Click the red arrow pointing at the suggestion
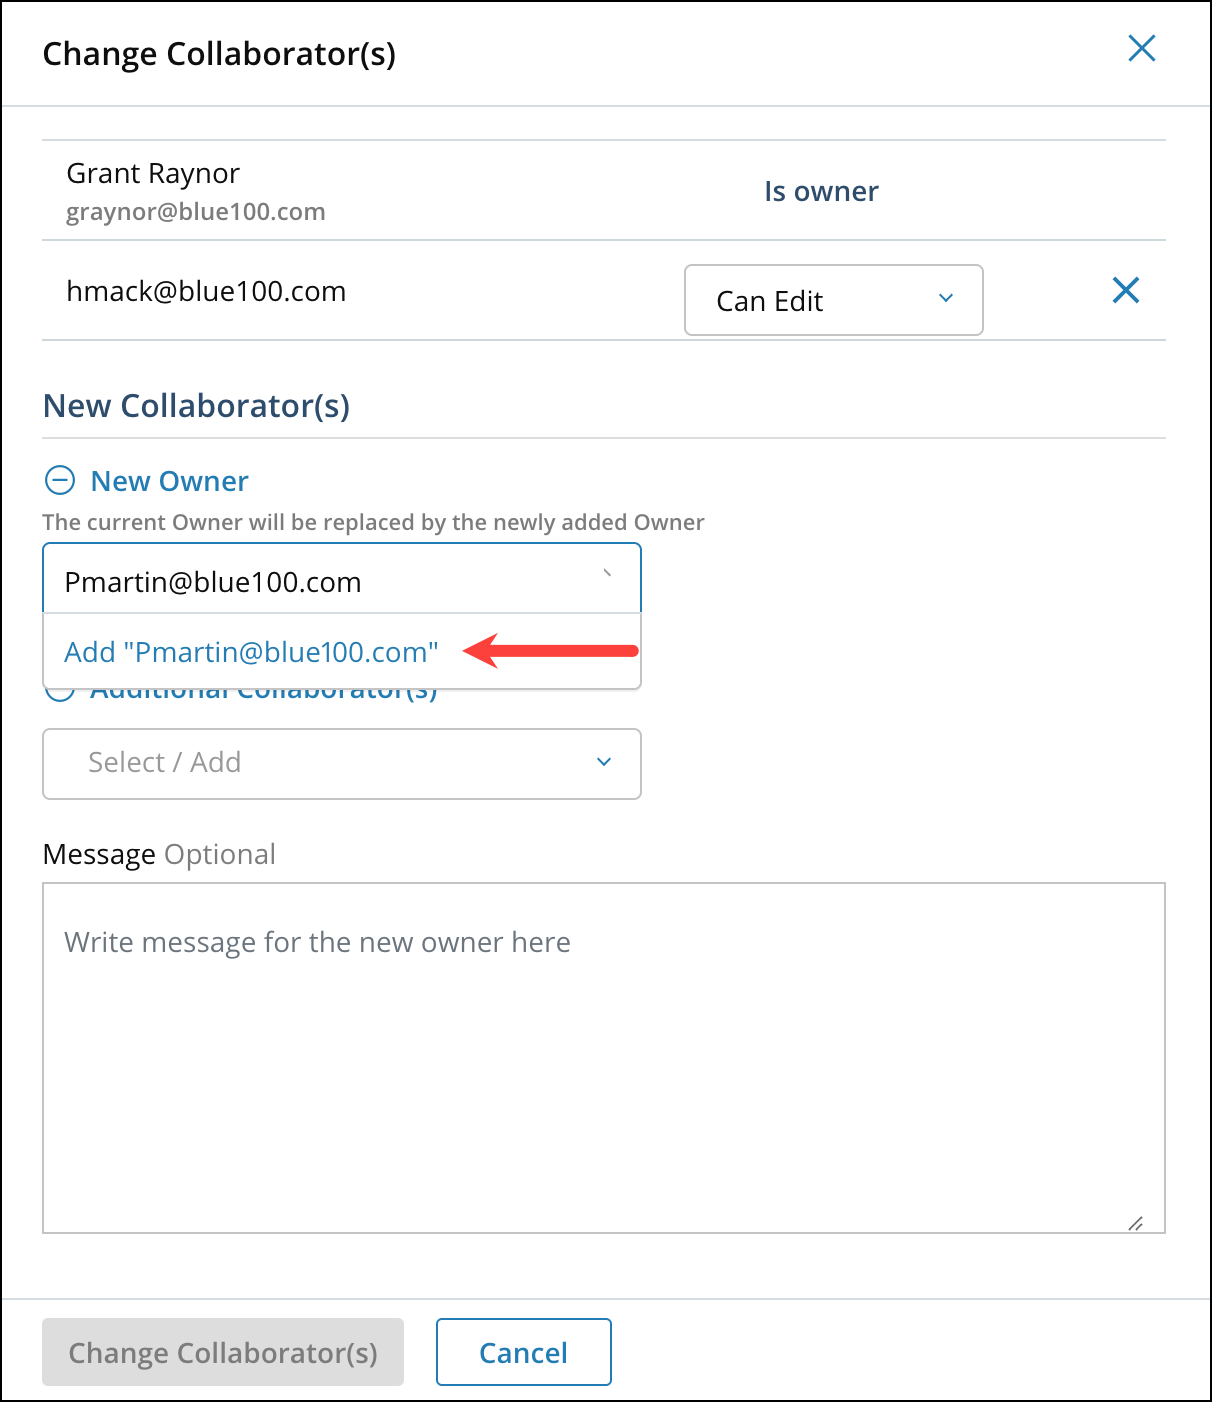This screenshot has width=1212, height=1402. 550,651
